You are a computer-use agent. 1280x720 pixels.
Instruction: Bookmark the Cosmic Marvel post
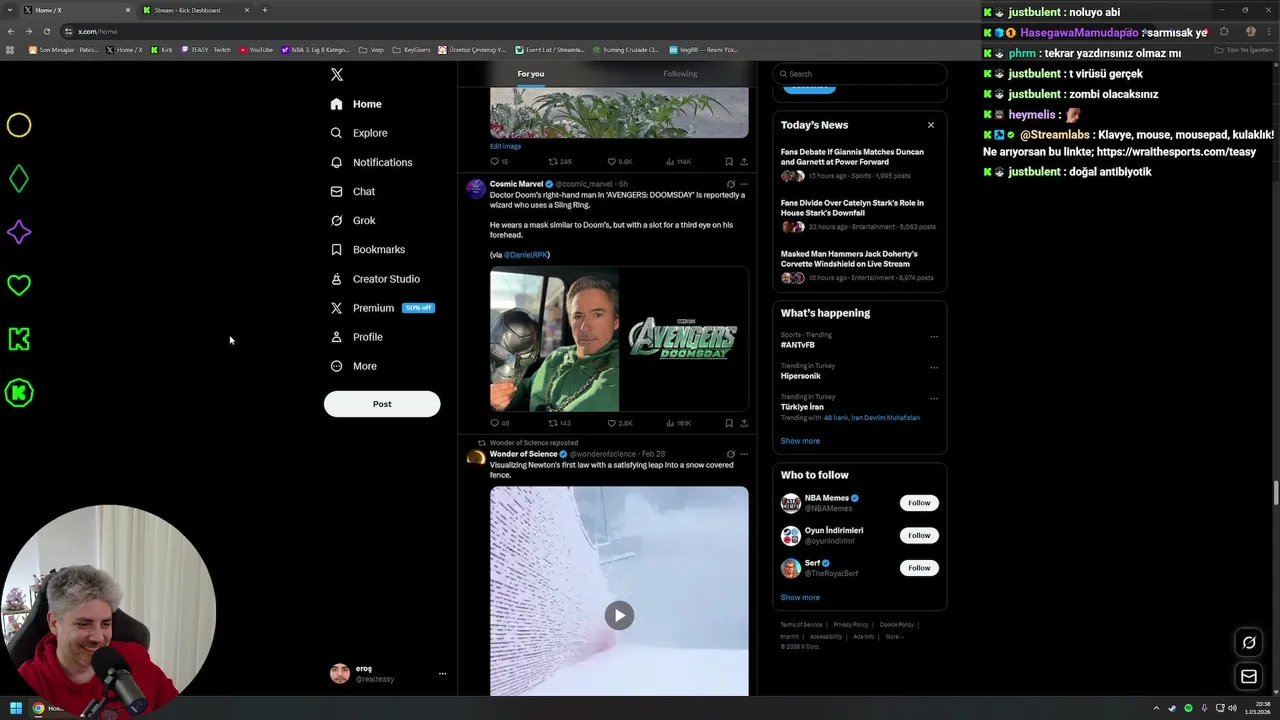point(729,423)
